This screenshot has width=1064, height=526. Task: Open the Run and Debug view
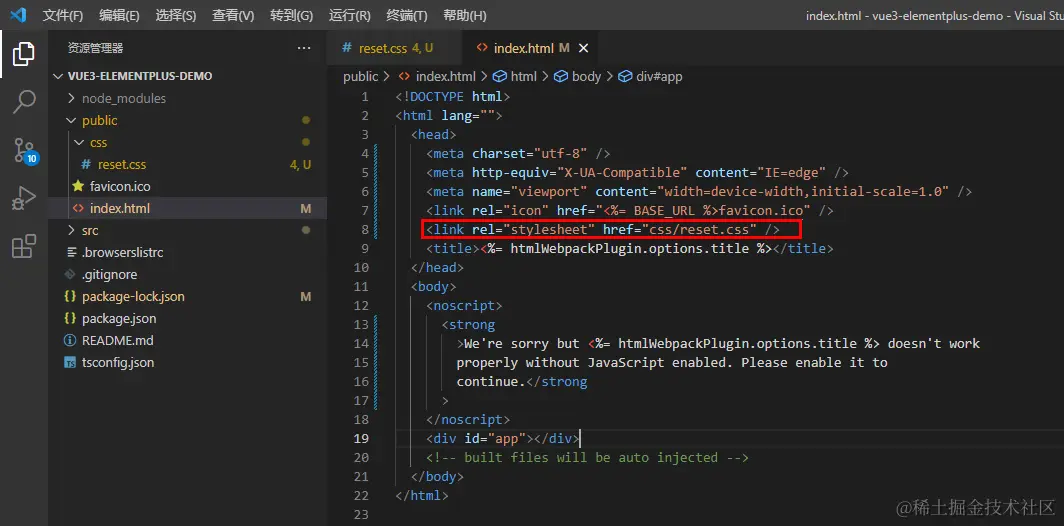point(24,199)
